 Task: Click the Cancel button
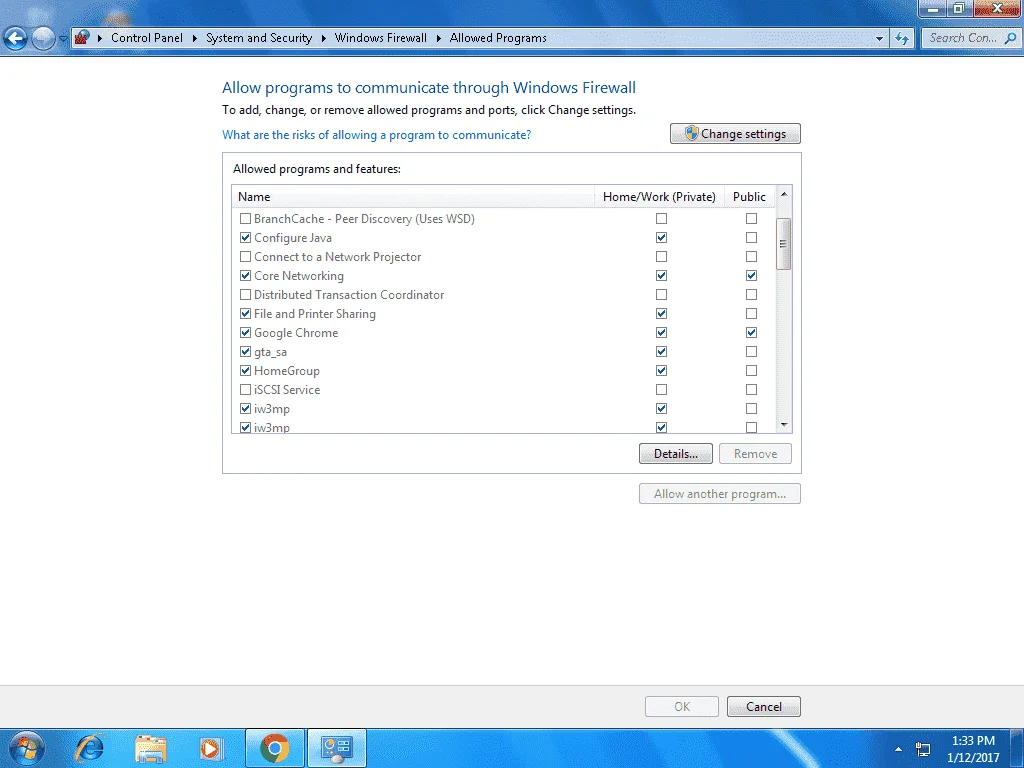point(763,707)
